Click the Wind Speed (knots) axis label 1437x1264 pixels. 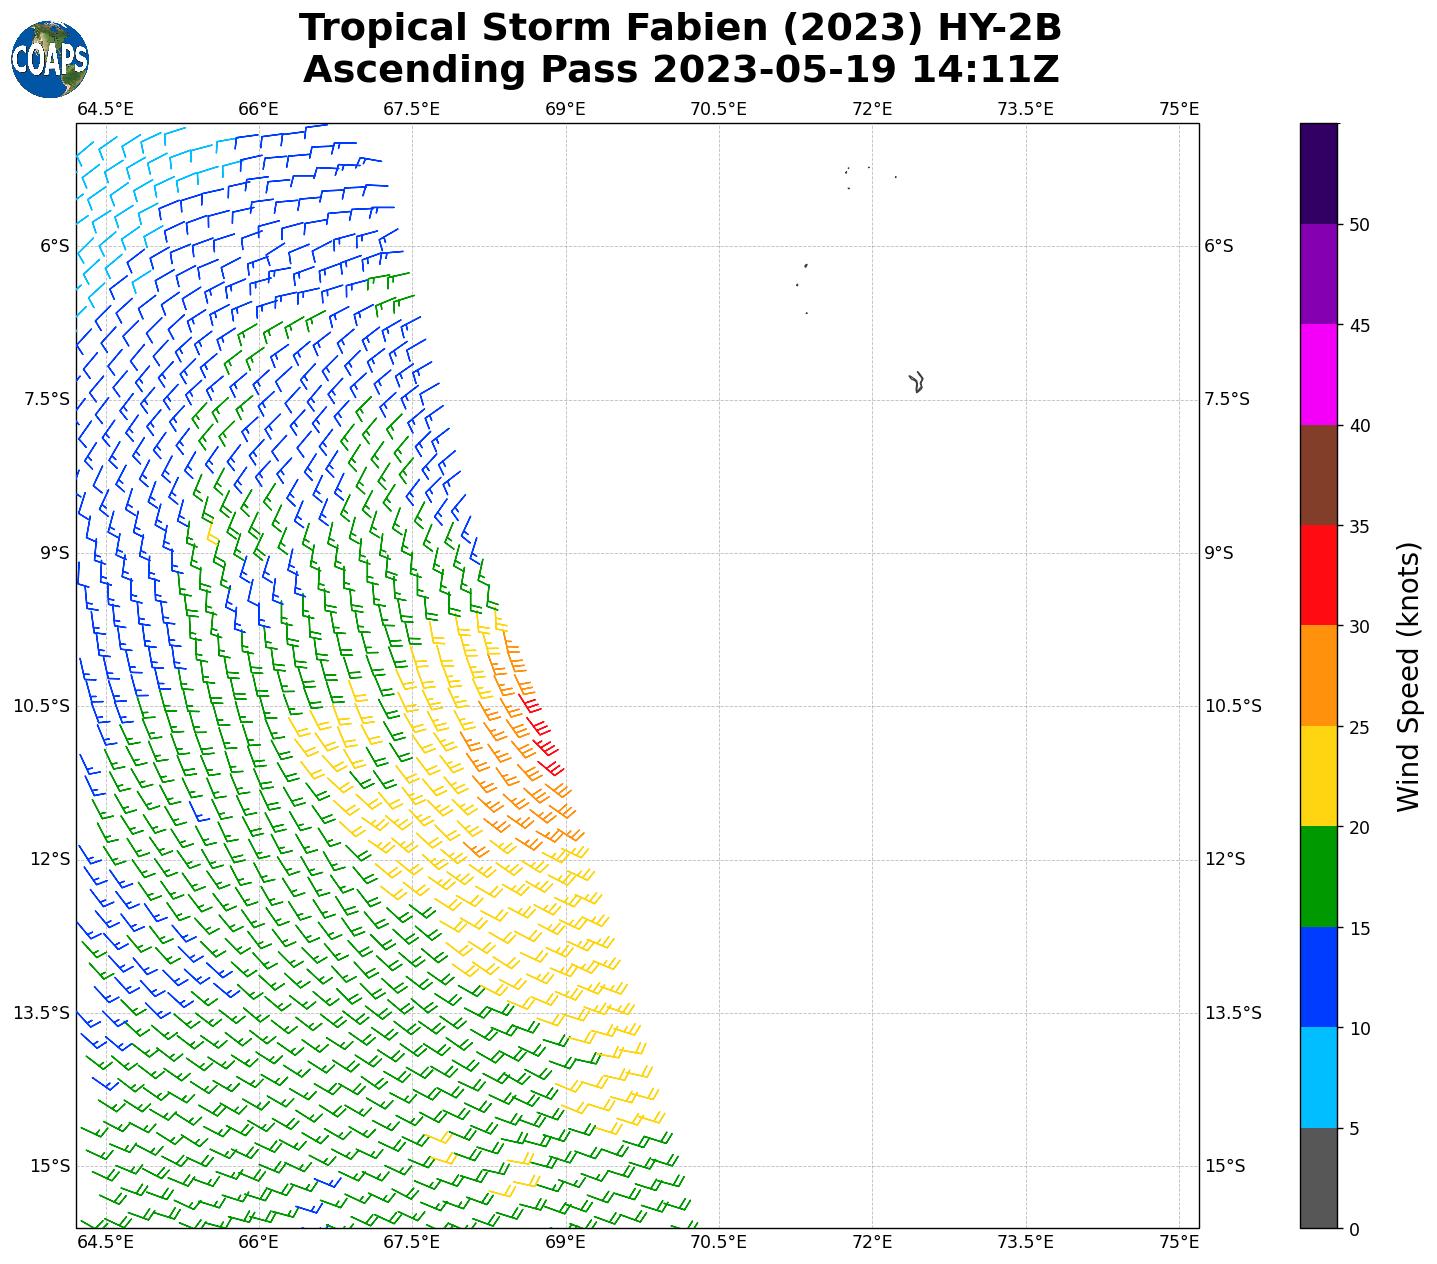point(1408,677)
